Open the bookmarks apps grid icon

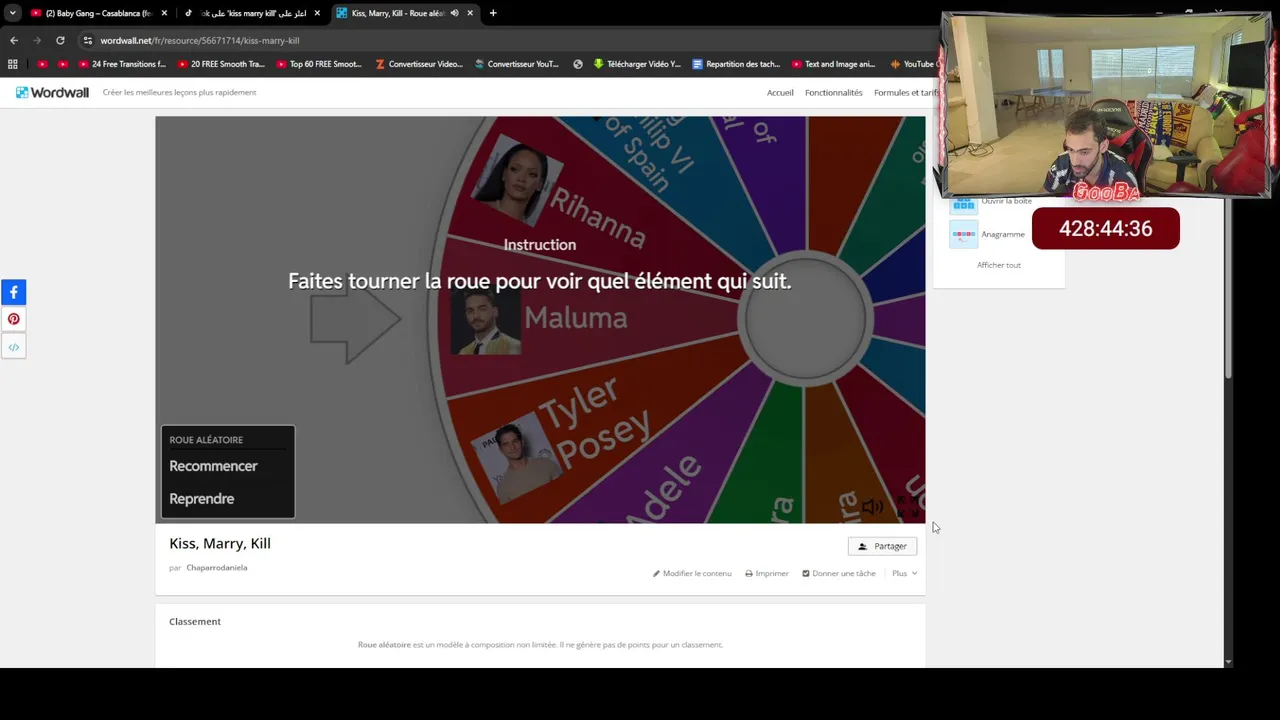click(12, 64)
